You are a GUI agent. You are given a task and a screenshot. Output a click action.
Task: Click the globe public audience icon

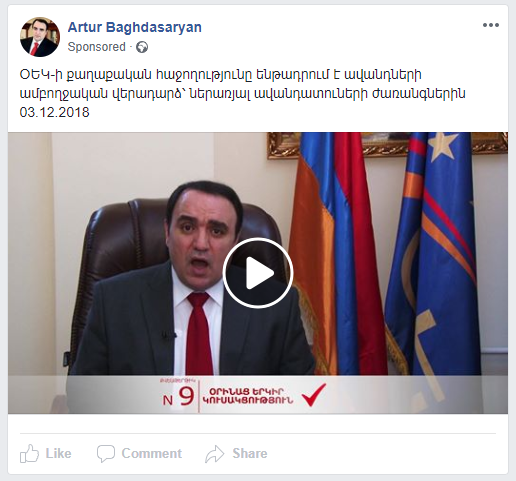pos(142,47)
